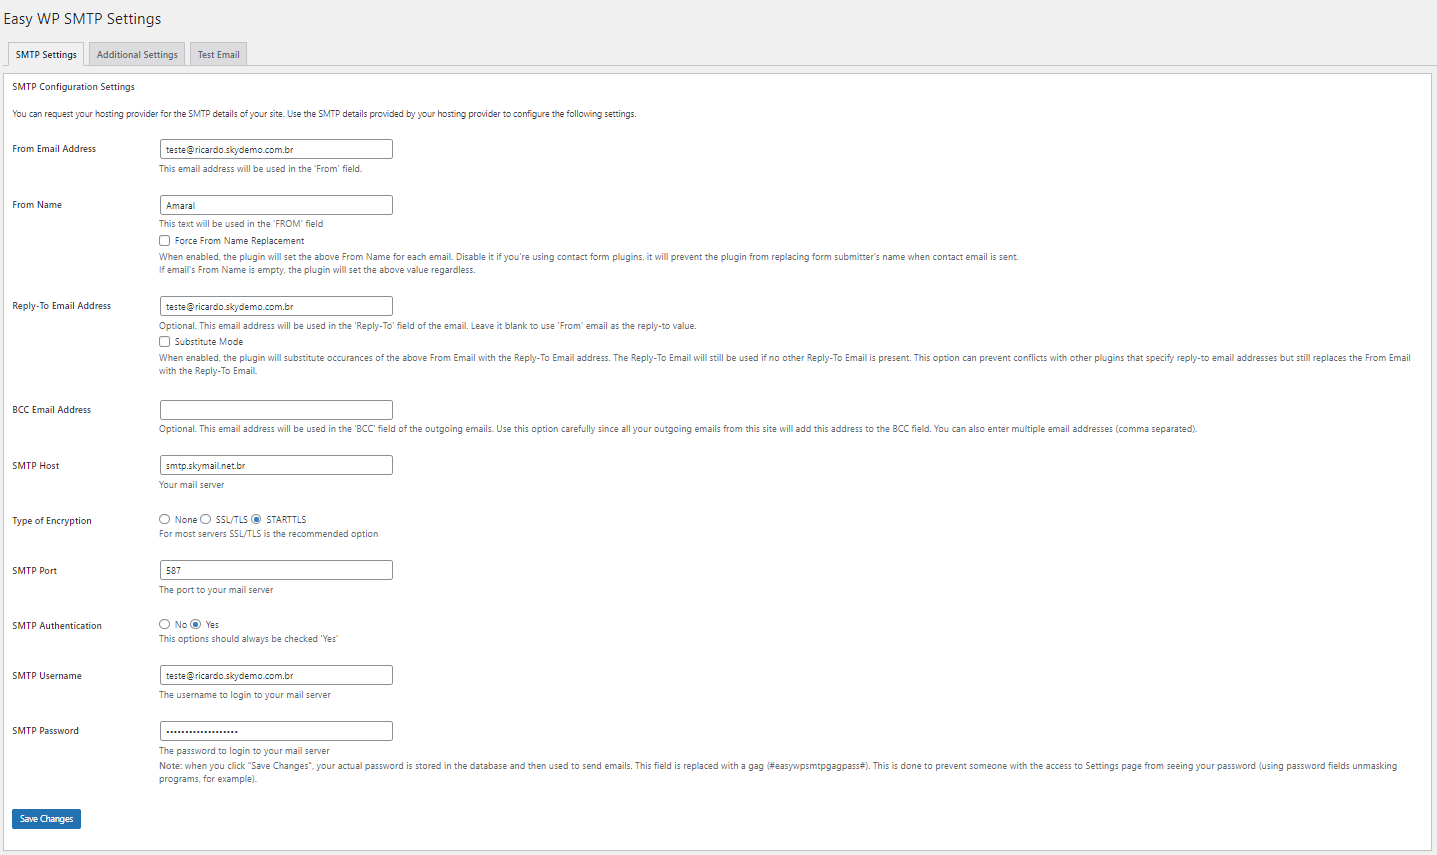Click the Reply-To Email Address field
Screen dimensions: 1437x855
click(276, 306)
